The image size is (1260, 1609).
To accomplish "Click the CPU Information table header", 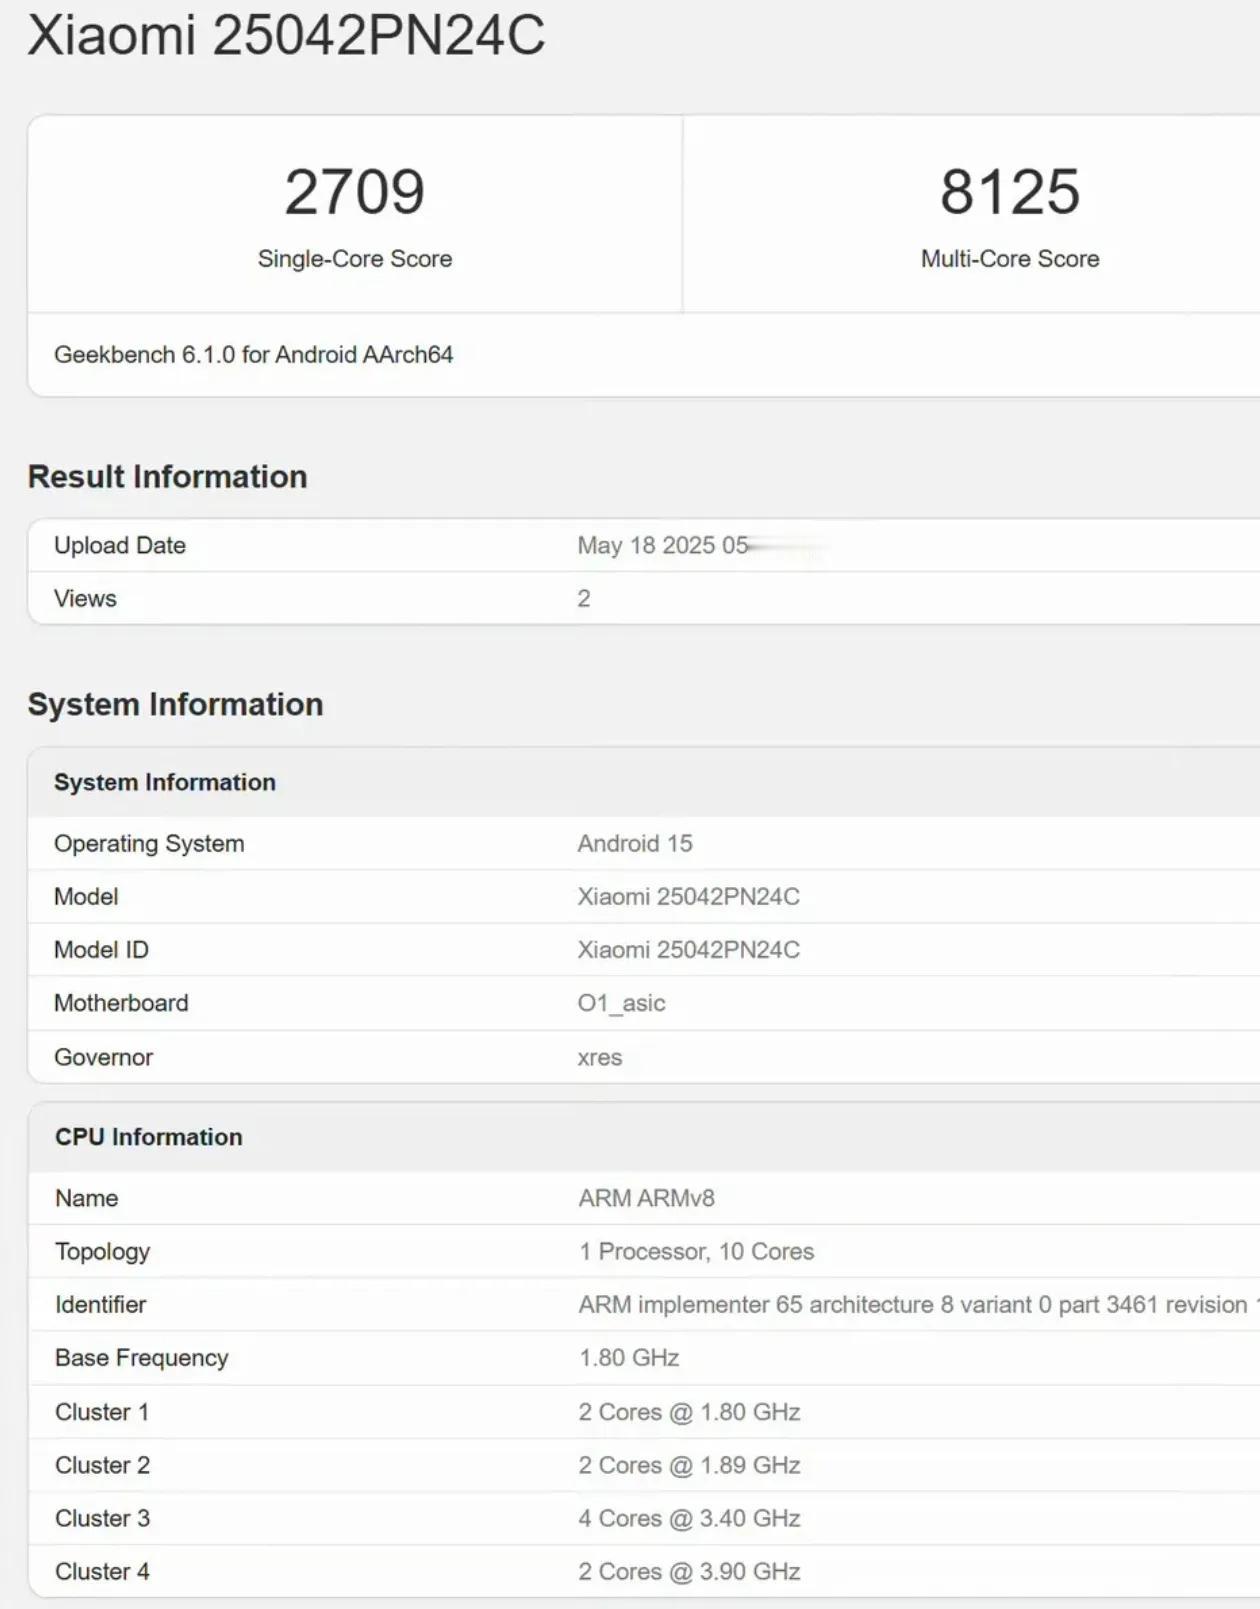I will click(148, 1137).
